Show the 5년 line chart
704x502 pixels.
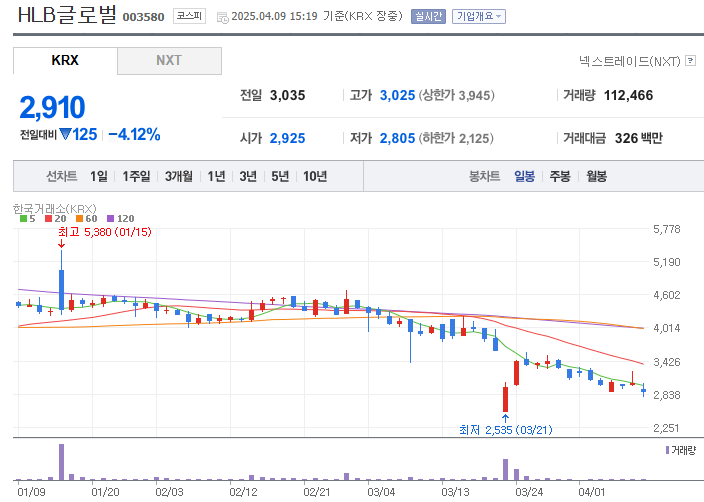point(280,176)
